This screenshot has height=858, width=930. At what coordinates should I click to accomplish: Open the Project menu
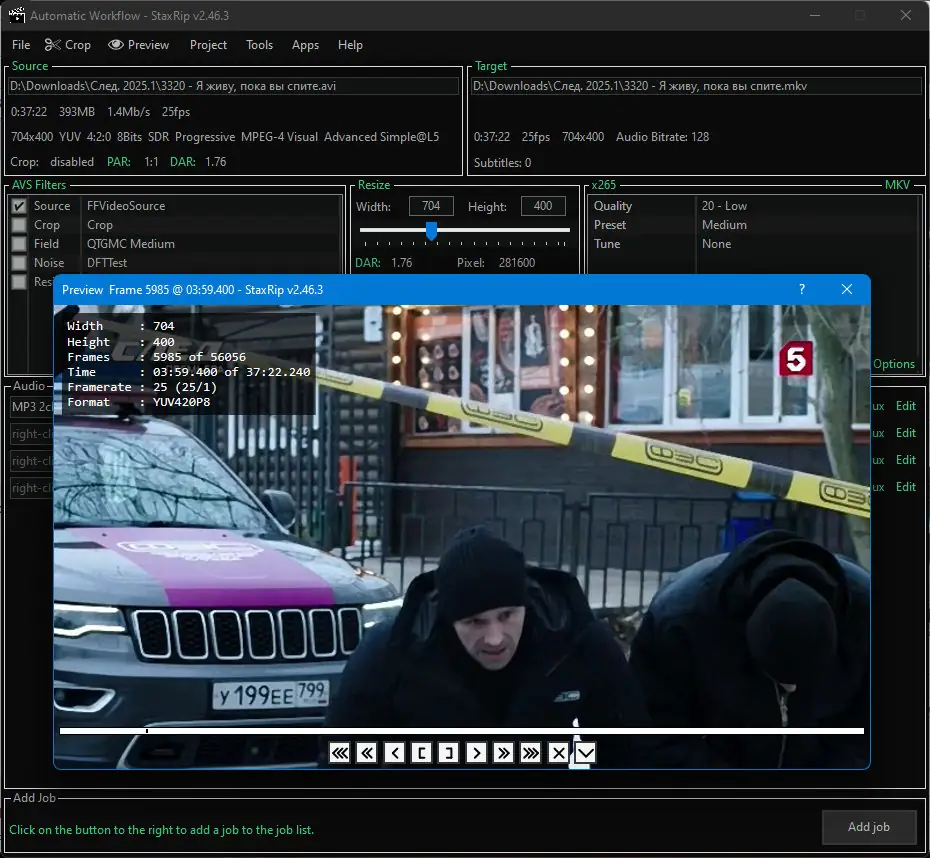[x=208, y=45]
